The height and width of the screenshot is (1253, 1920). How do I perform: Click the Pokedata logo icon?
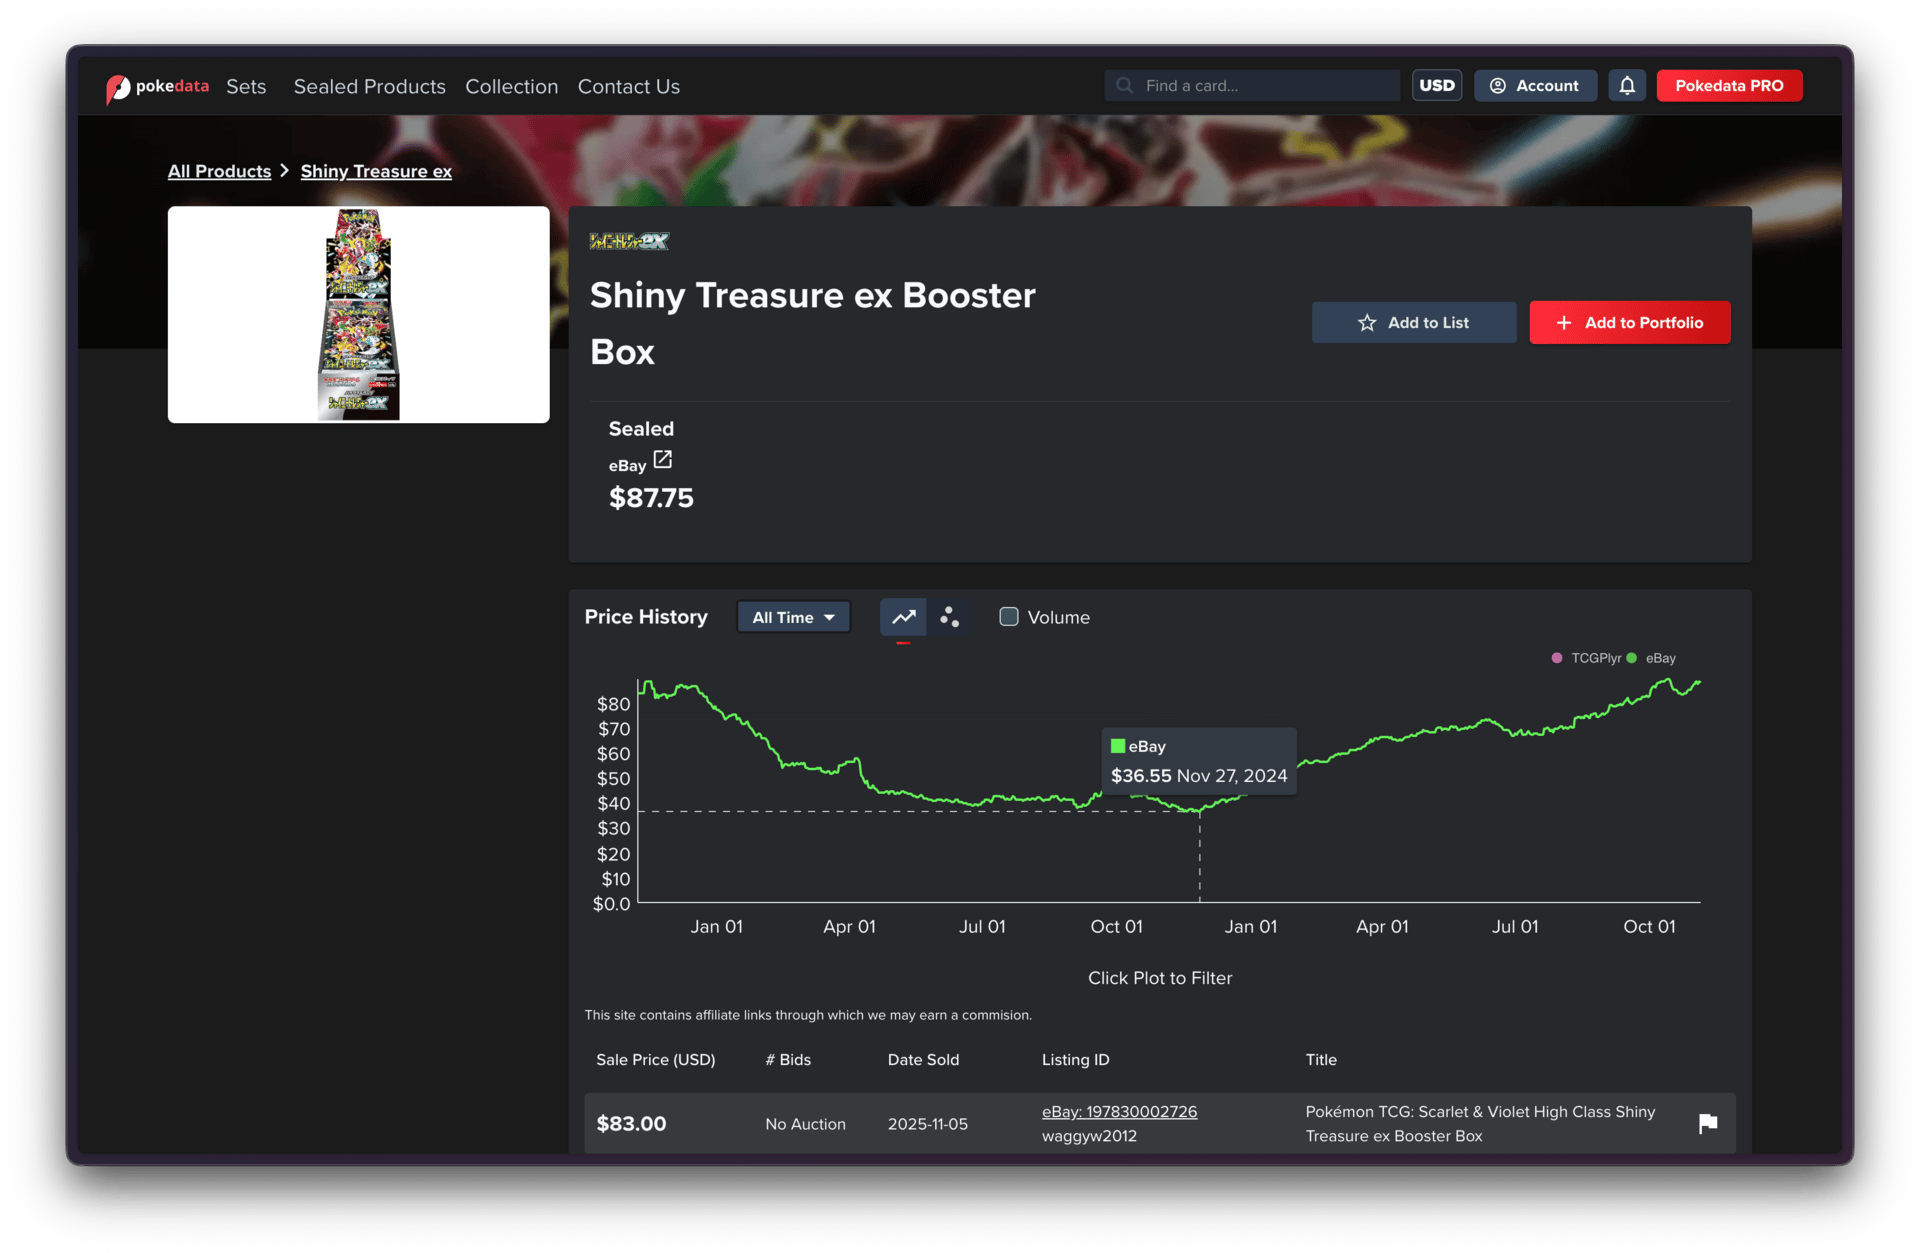point(118,88)
